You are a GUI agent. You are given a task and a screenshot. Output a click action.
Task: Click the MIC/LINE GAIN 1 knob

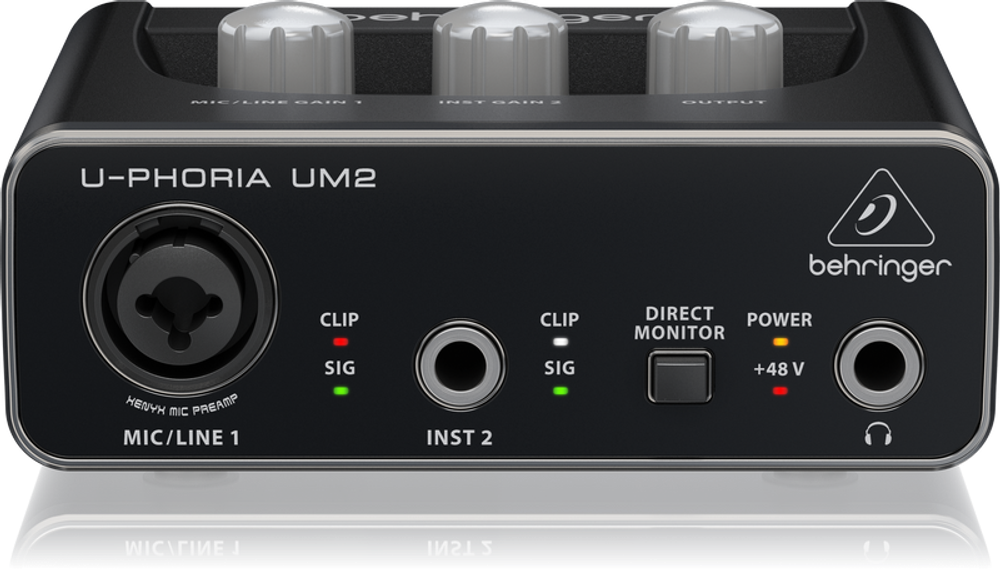285,46
